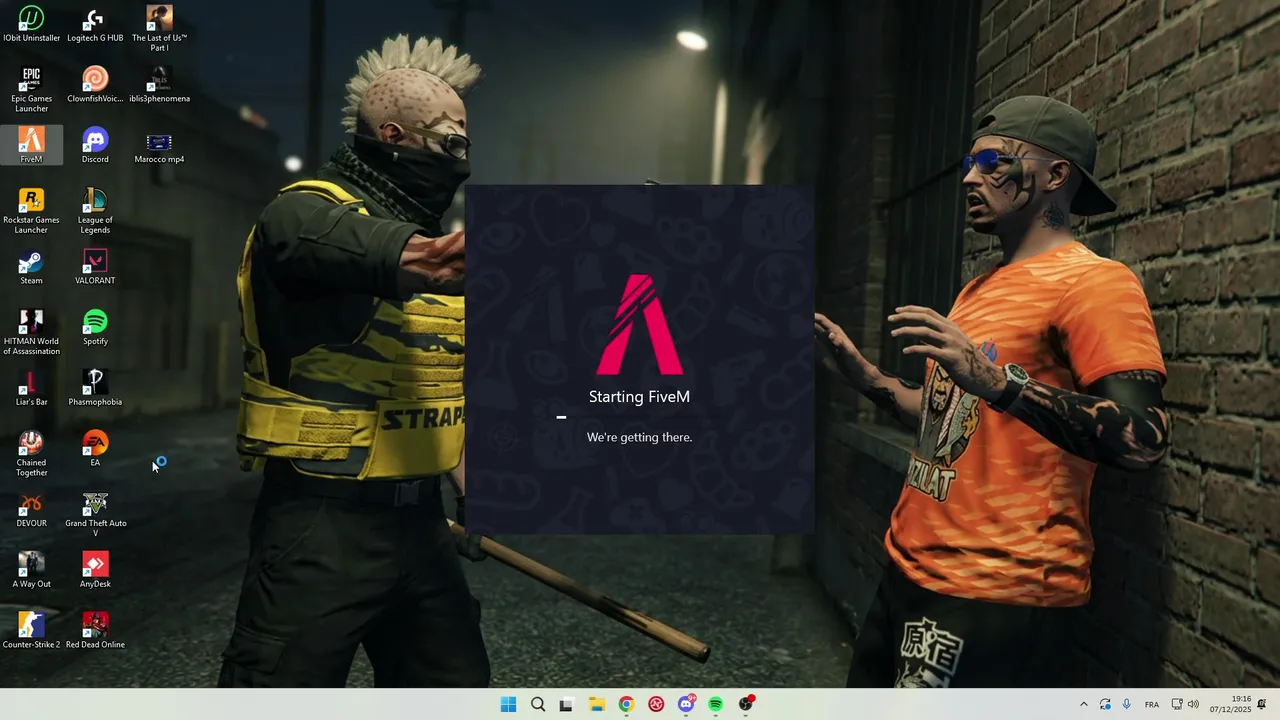
Task: Click the sync tray icon
Action: click(x=1105, y=704)
